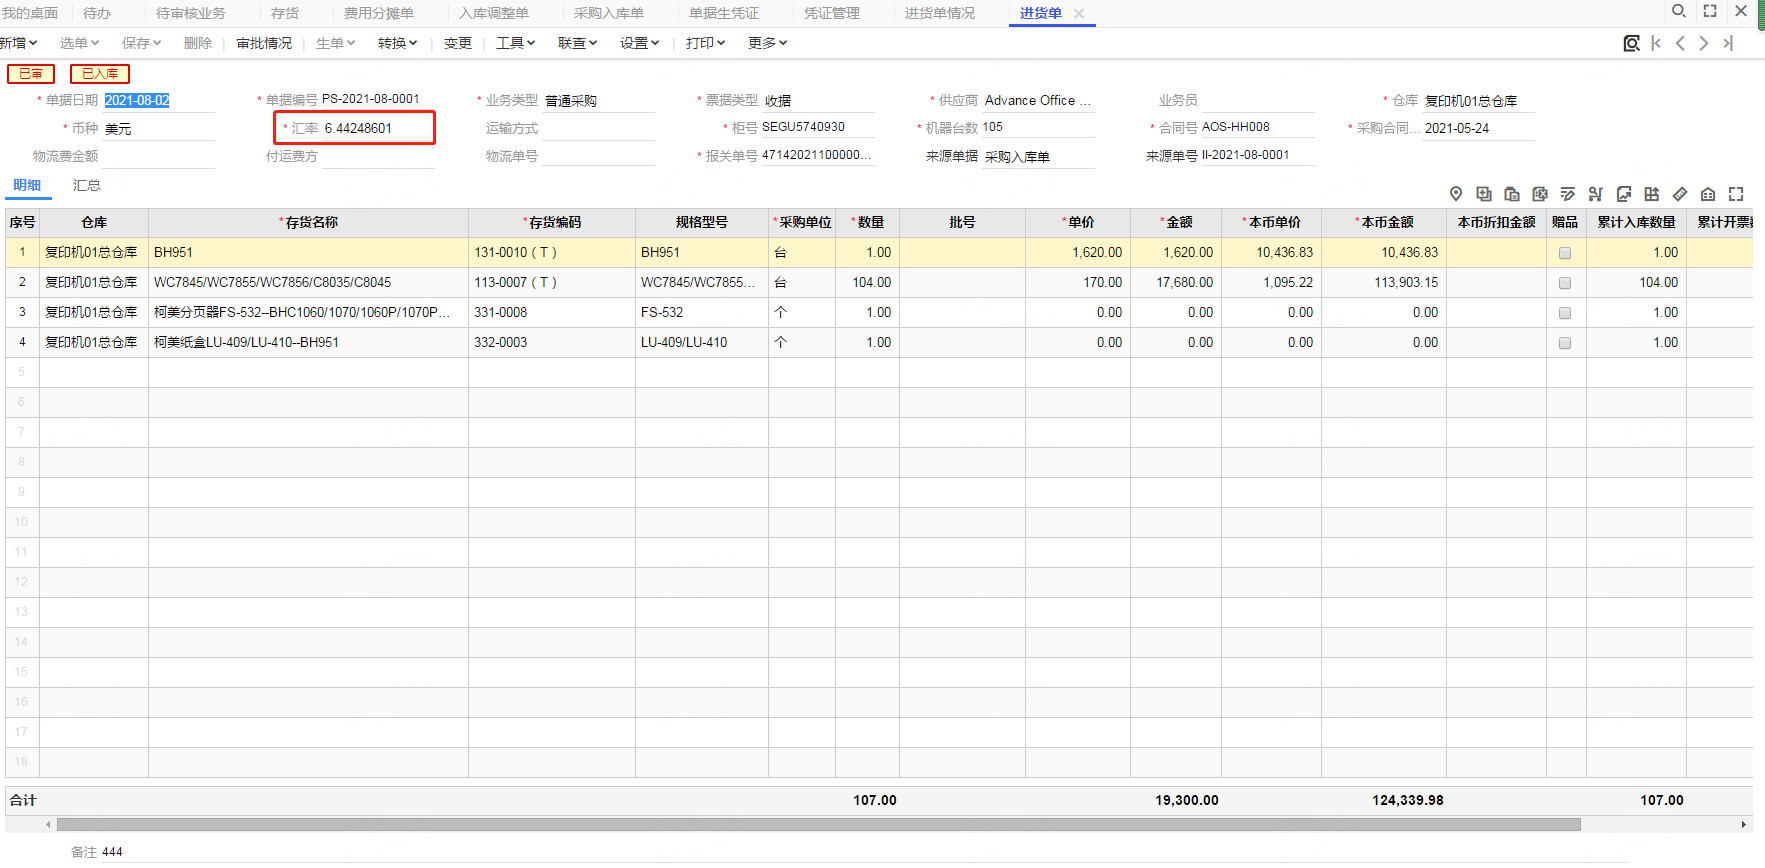Open the 新增 dropdown menu
Image resolution: width=1765 pixels, height=868 pixels.
[x=18, y=43]
